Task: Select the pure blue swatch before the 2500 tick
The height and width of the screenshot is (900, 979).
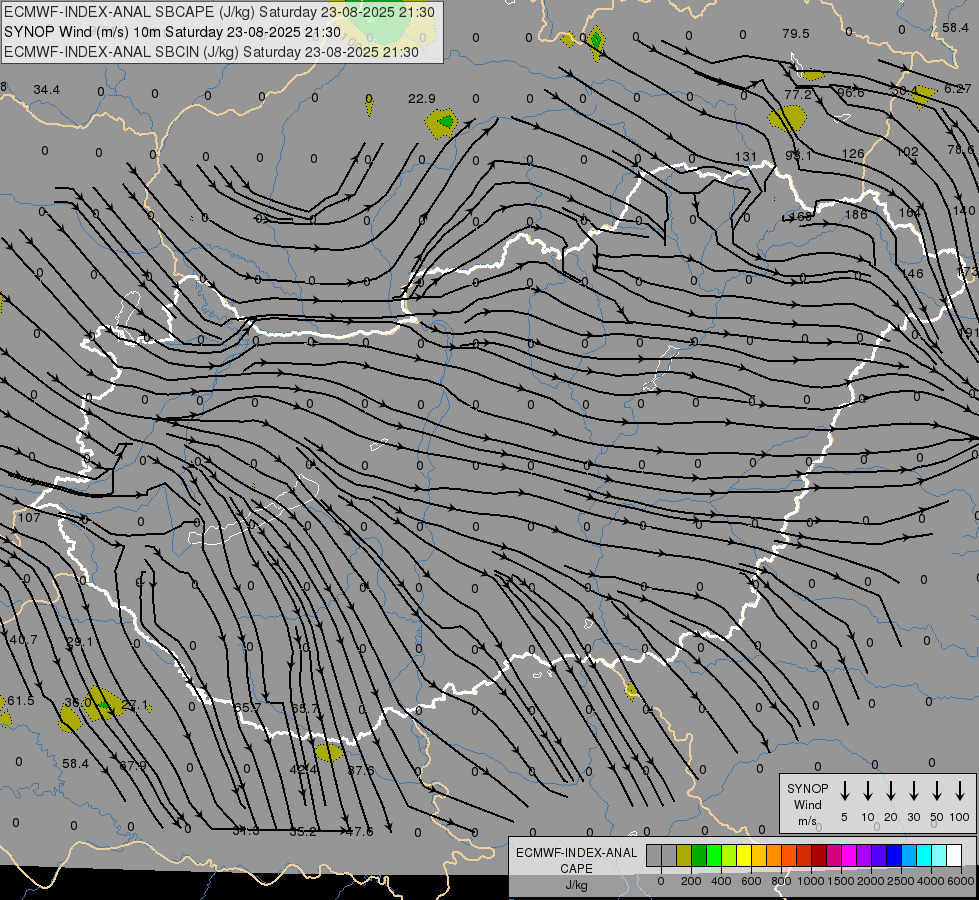Action: (x=894, y=855)
